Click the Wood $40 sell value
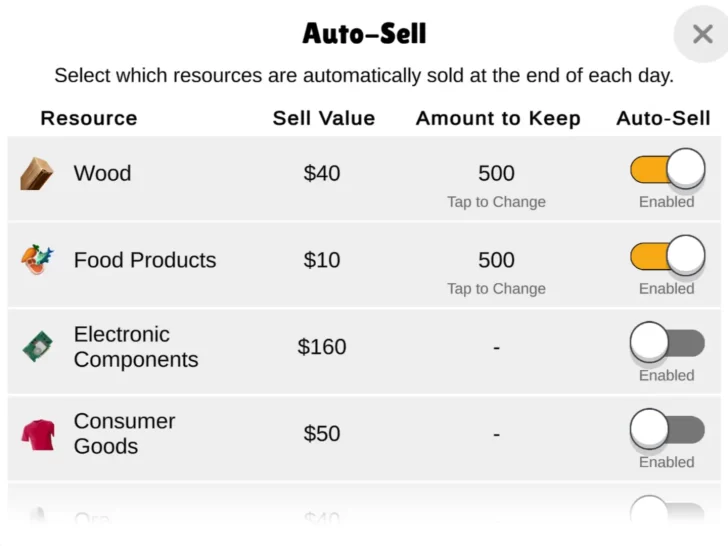 coord(322,174)
